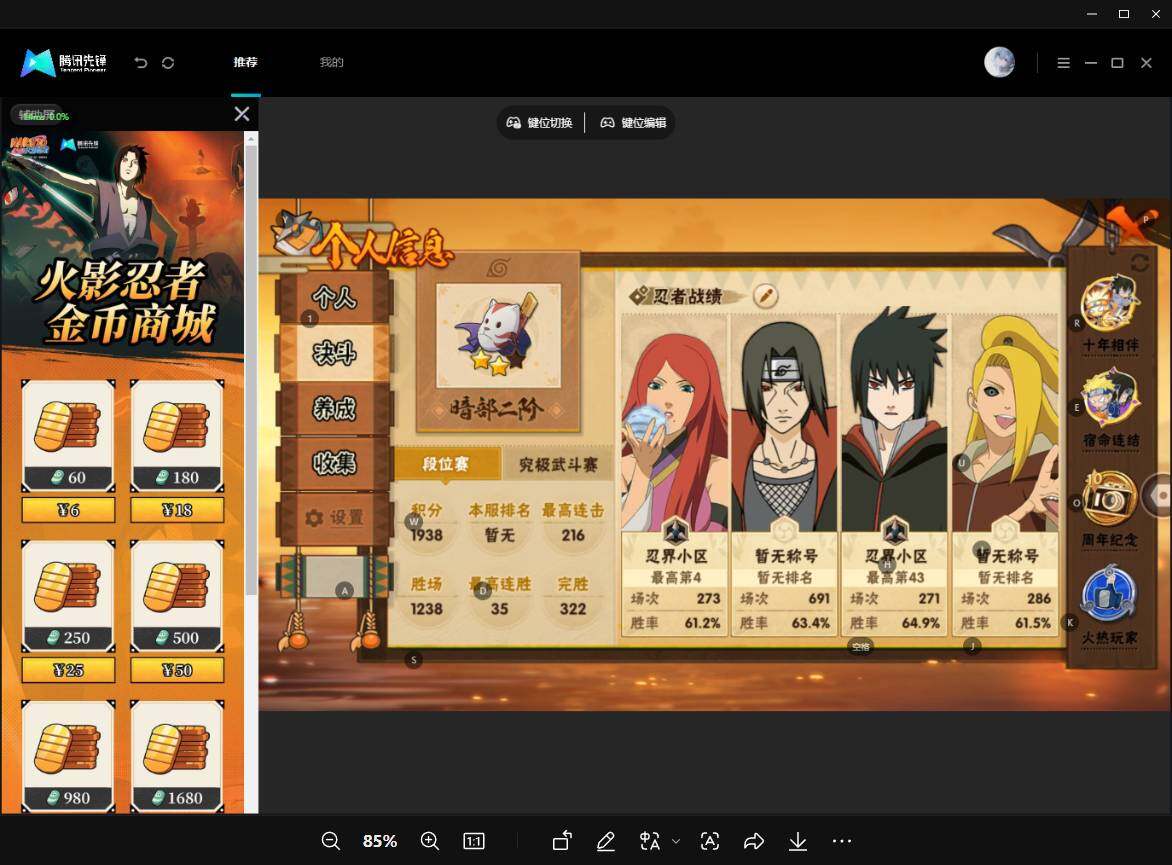Screen dimensions: 1172x865
Task: Set image to 1:1 actual size
Action: pos(474,841)
